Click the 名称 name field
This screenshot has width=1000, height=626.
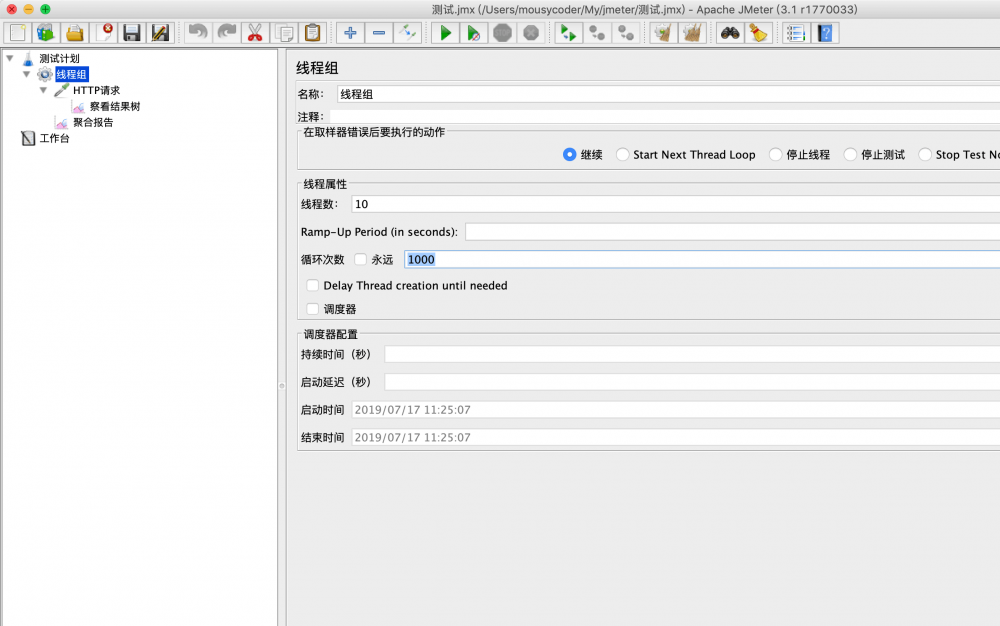(x=668, y=94)
